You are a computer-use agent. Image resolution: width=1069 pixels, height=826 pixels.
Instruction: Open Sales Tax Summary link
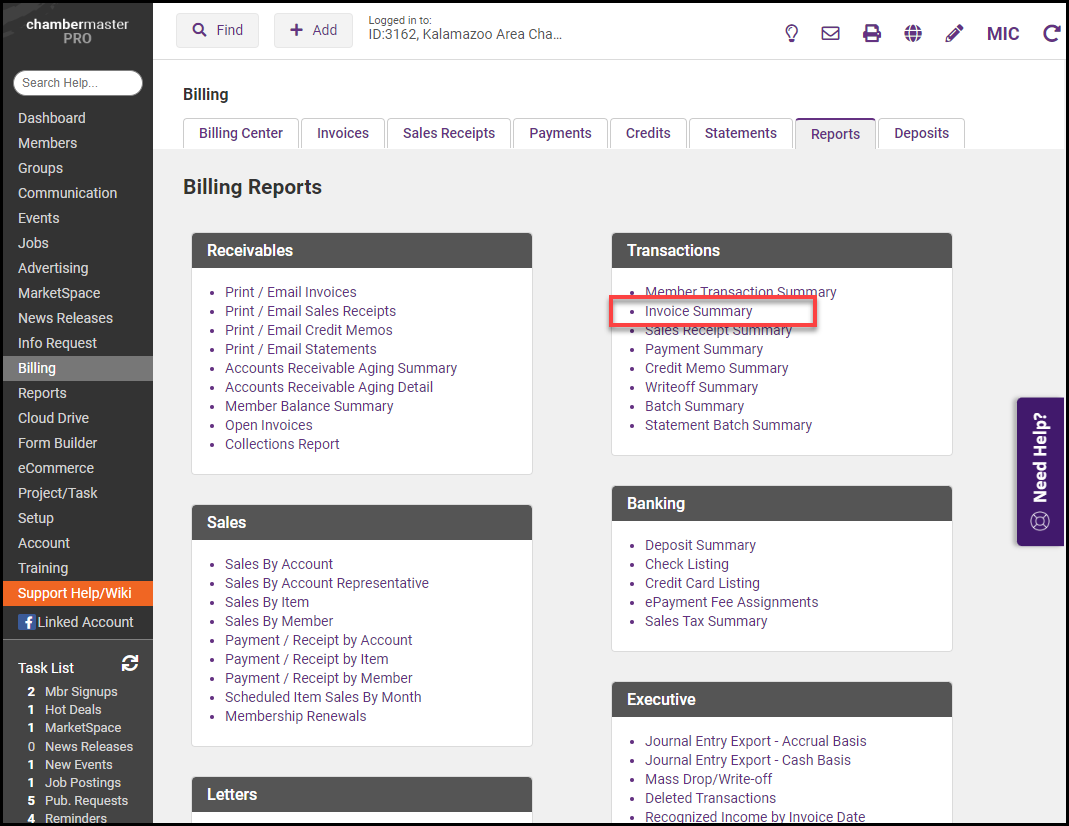point(706,621)
